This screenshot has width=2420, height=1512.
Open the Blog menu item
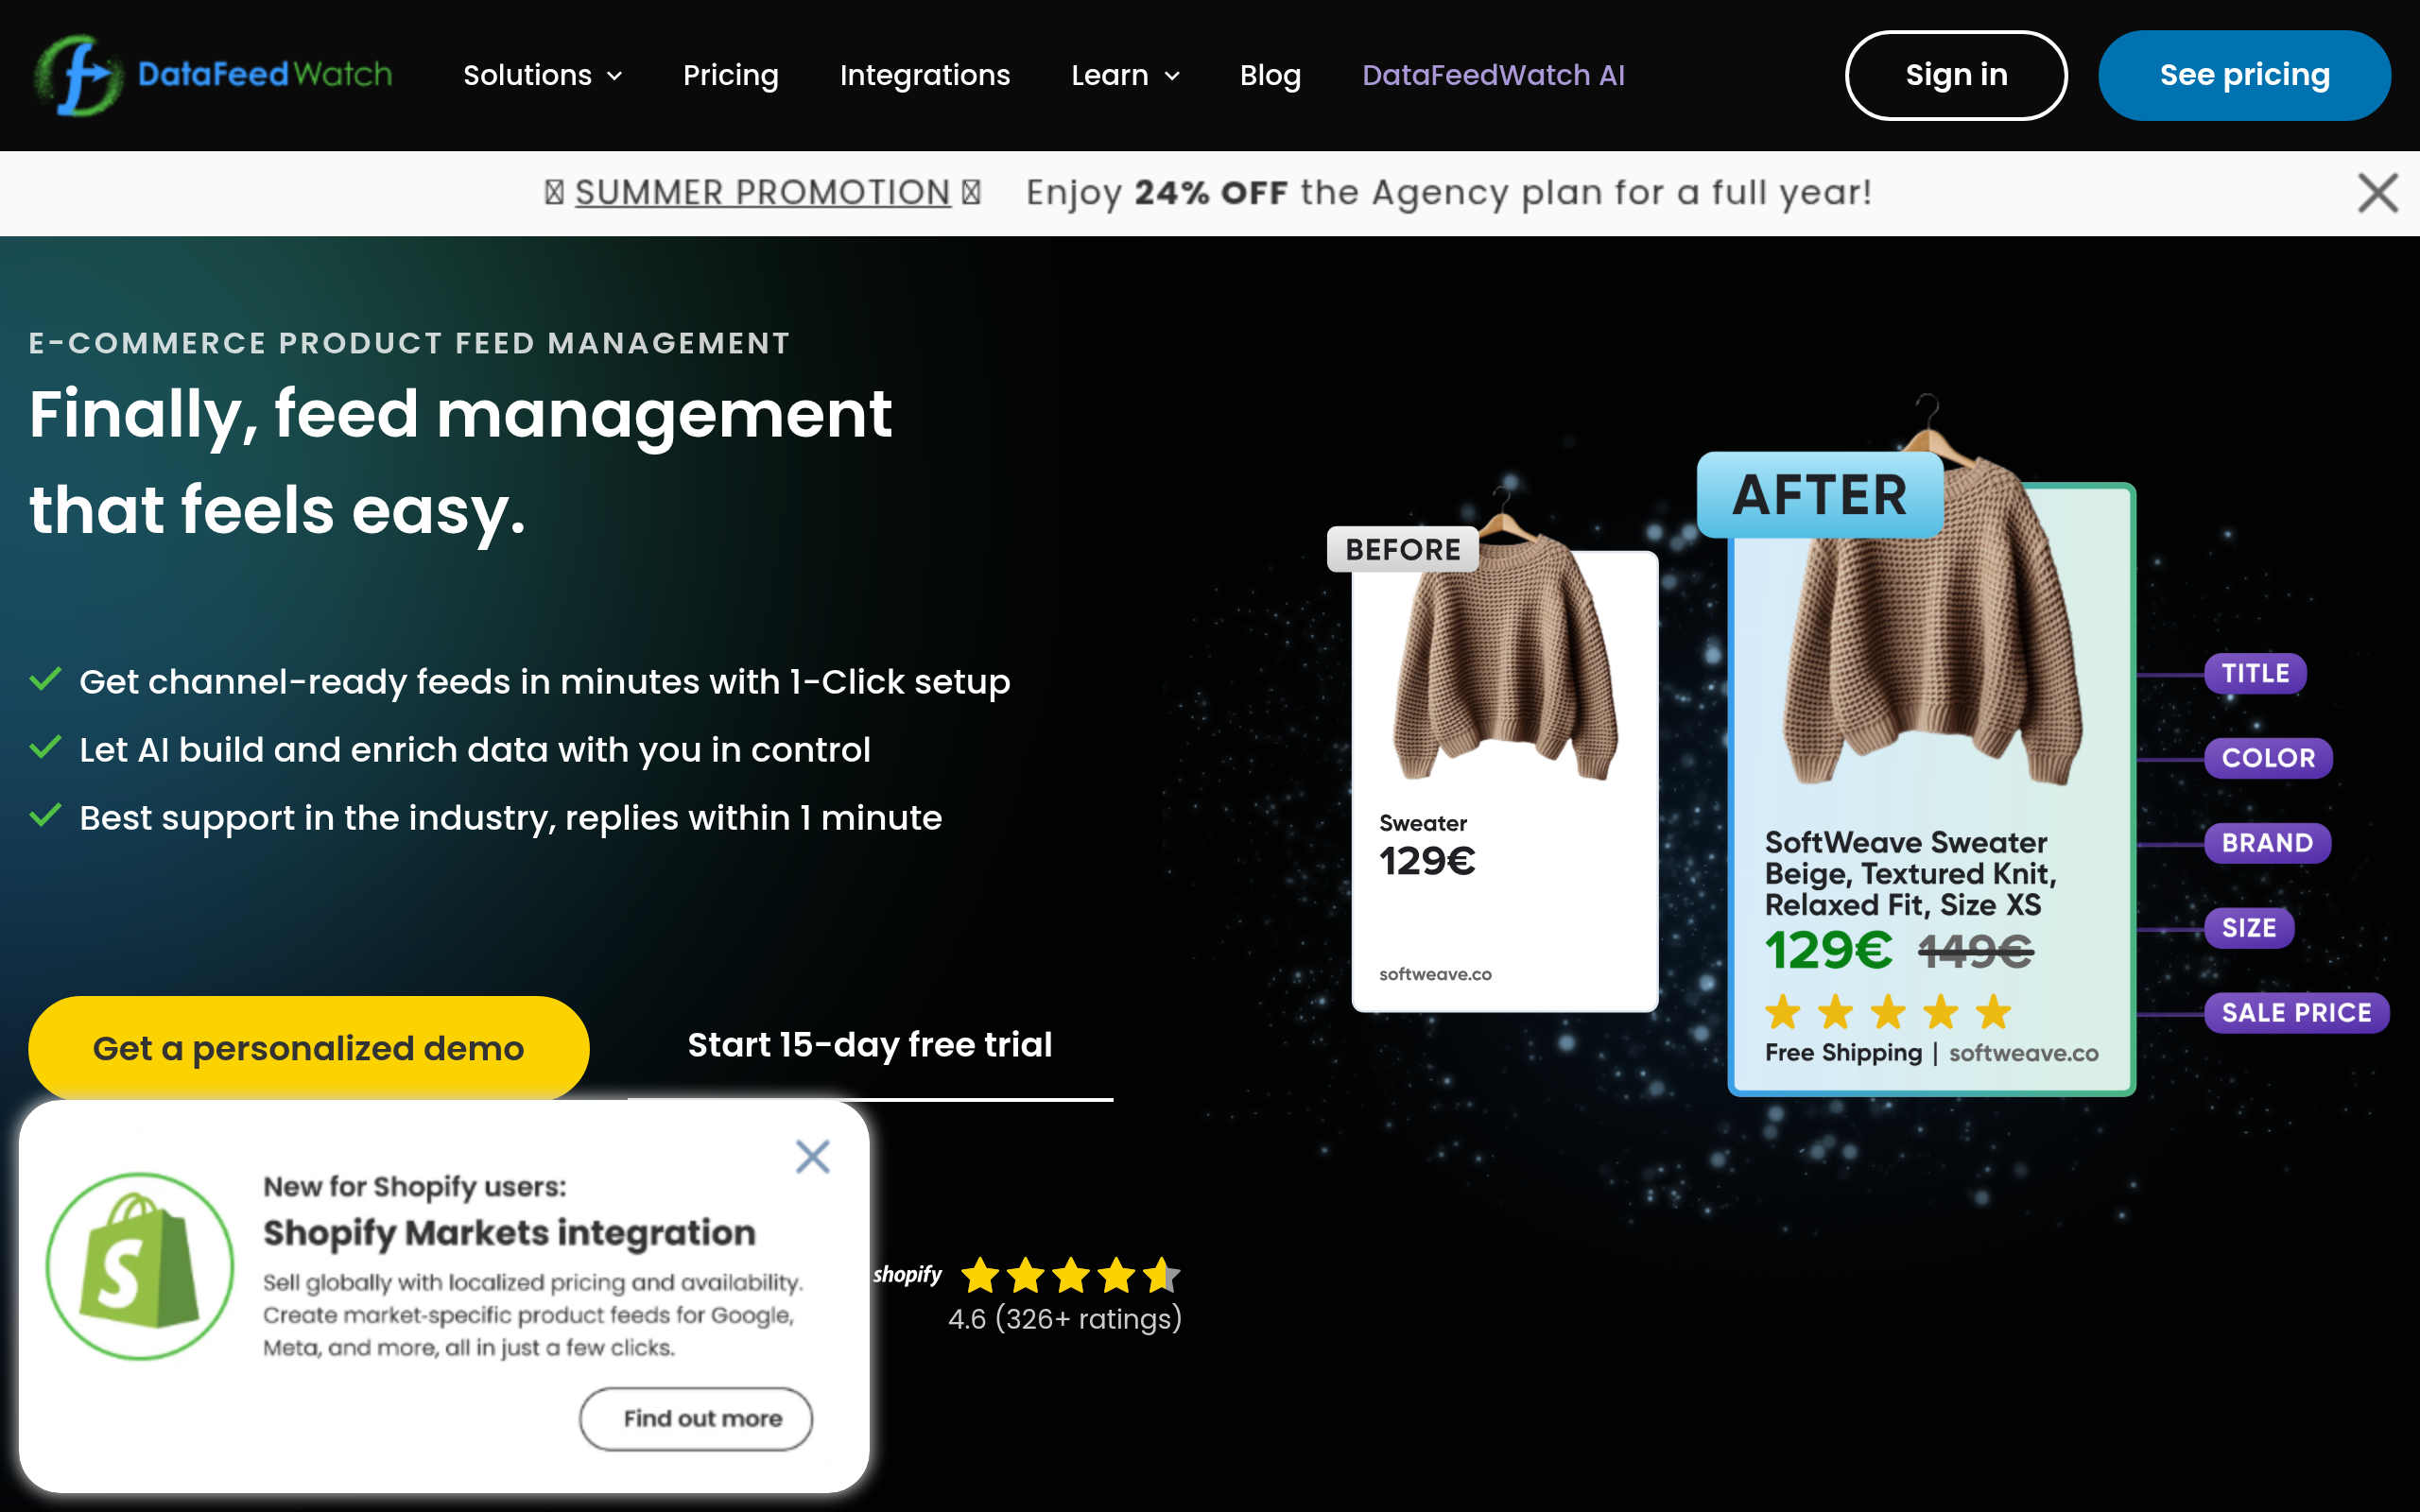pyautogui.click(x=1270, y=75)
